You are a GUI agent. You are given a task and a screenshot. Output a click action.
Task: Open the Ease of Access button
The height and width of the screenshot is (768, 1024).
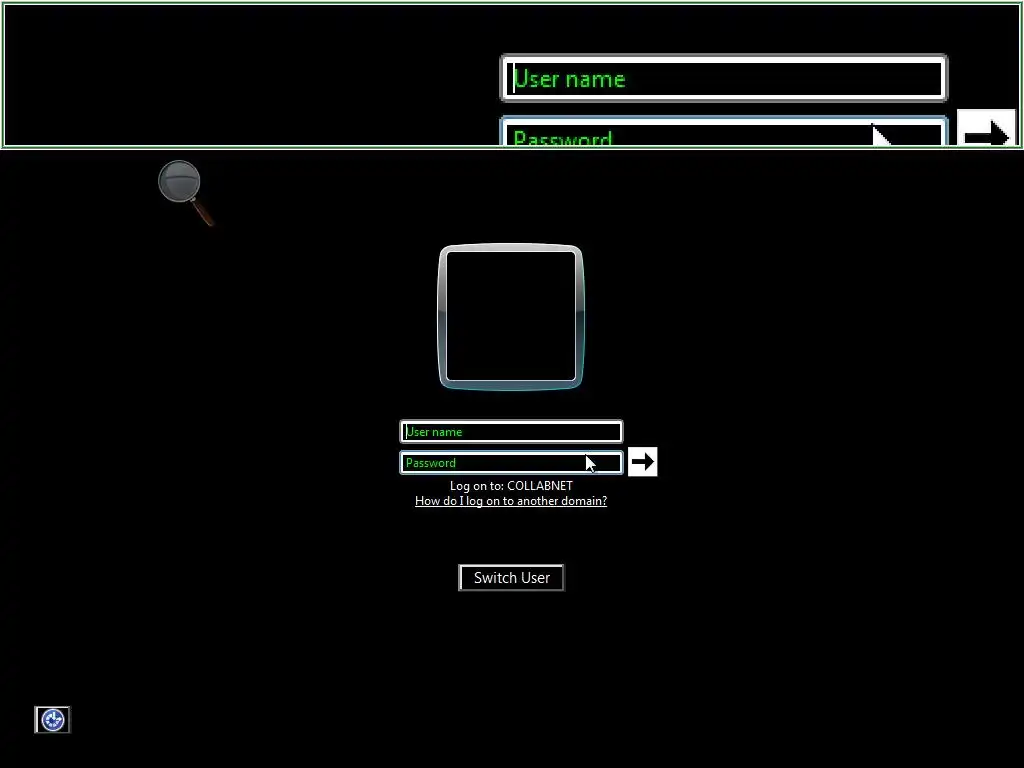pos(52,720)
